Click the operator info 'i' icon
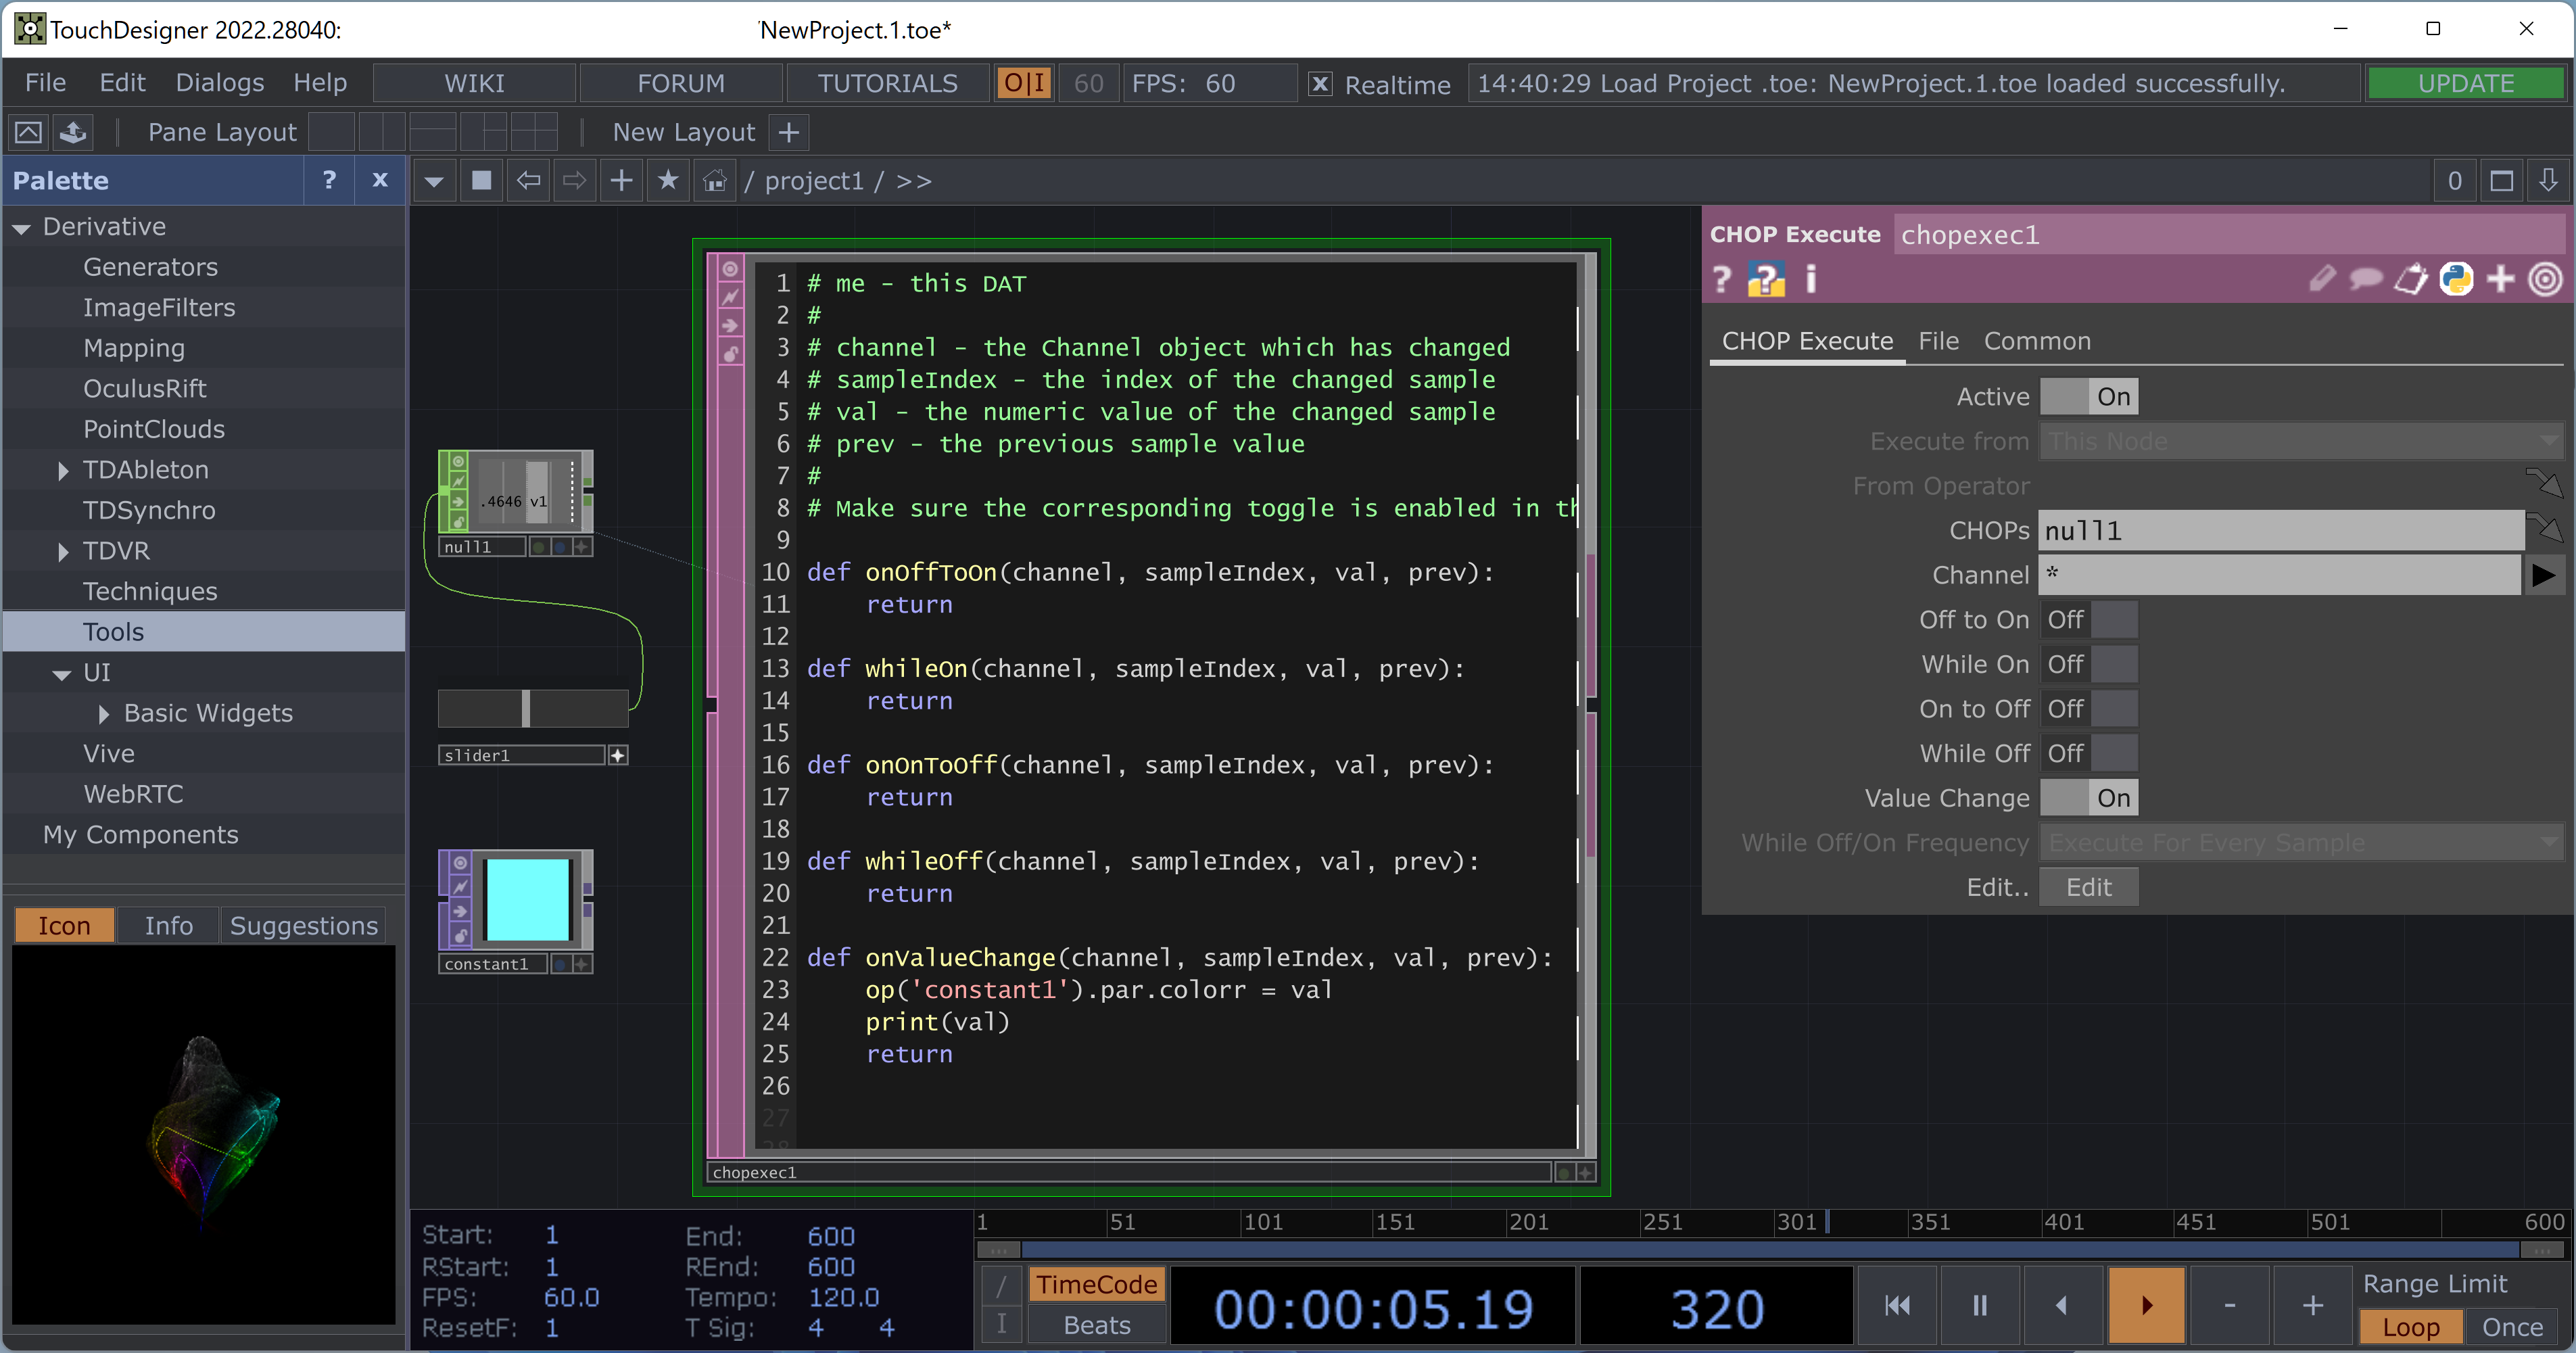 (1810, 279)
